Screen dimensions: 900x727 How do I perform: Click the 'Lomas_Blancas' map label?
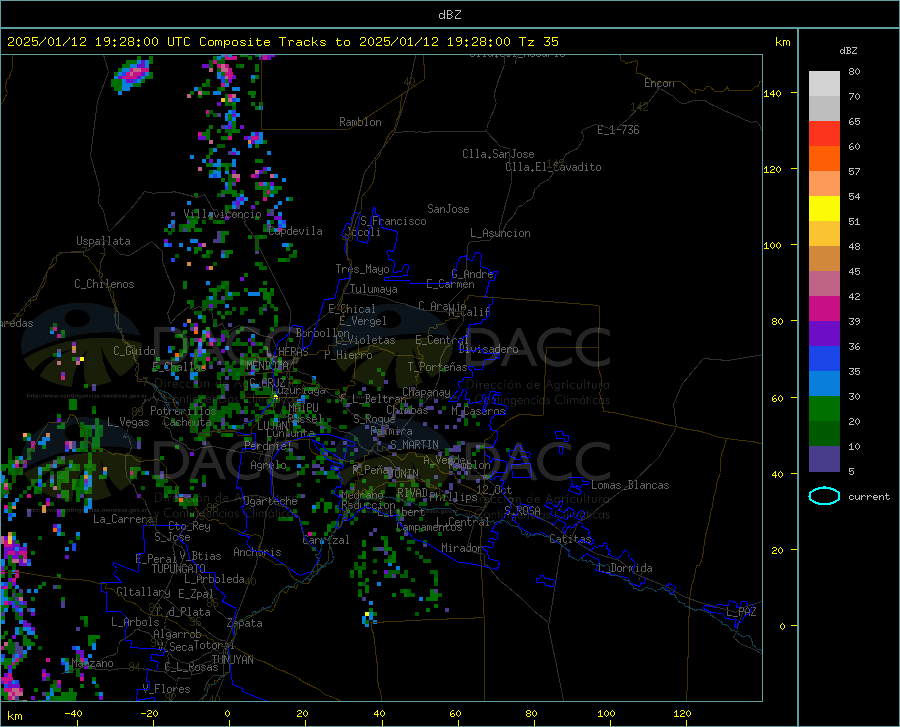(x=630, y=485)
